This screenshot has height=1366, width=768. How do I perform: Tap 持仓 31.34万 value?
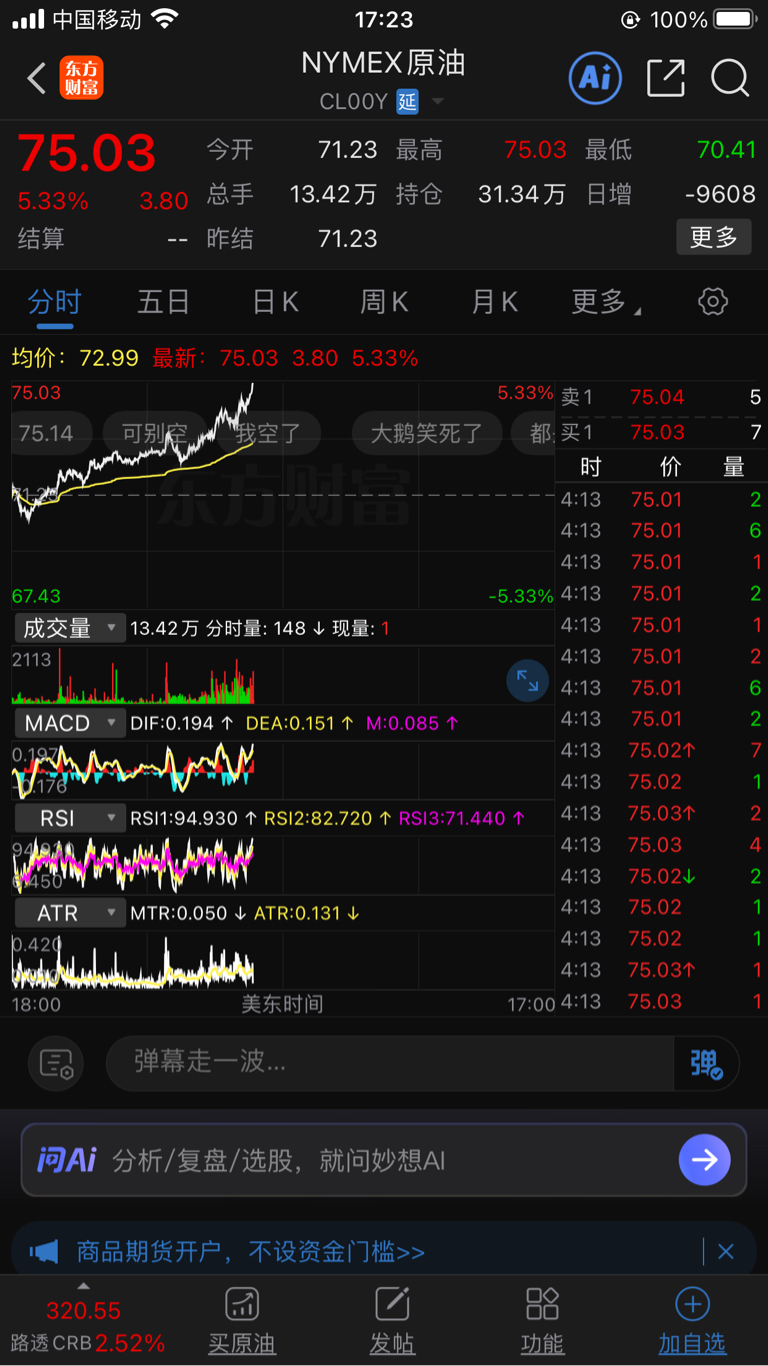pos(522,194)
